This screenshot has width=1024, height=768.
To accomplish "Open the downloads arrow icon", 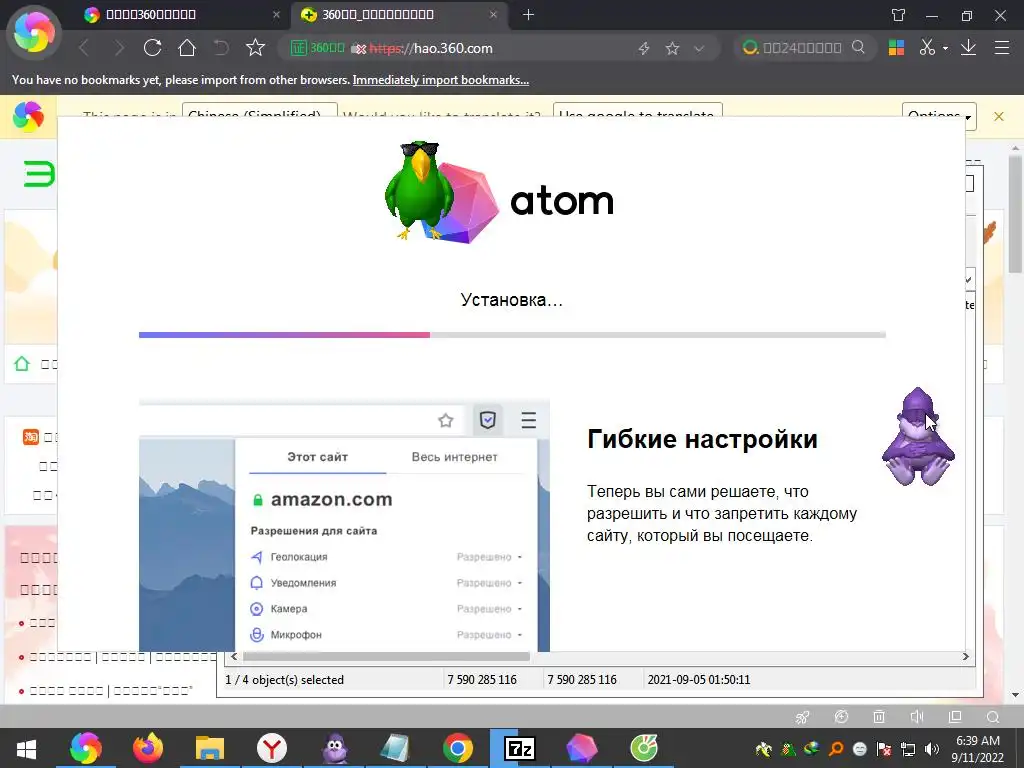I will click(x=968, y=48).
